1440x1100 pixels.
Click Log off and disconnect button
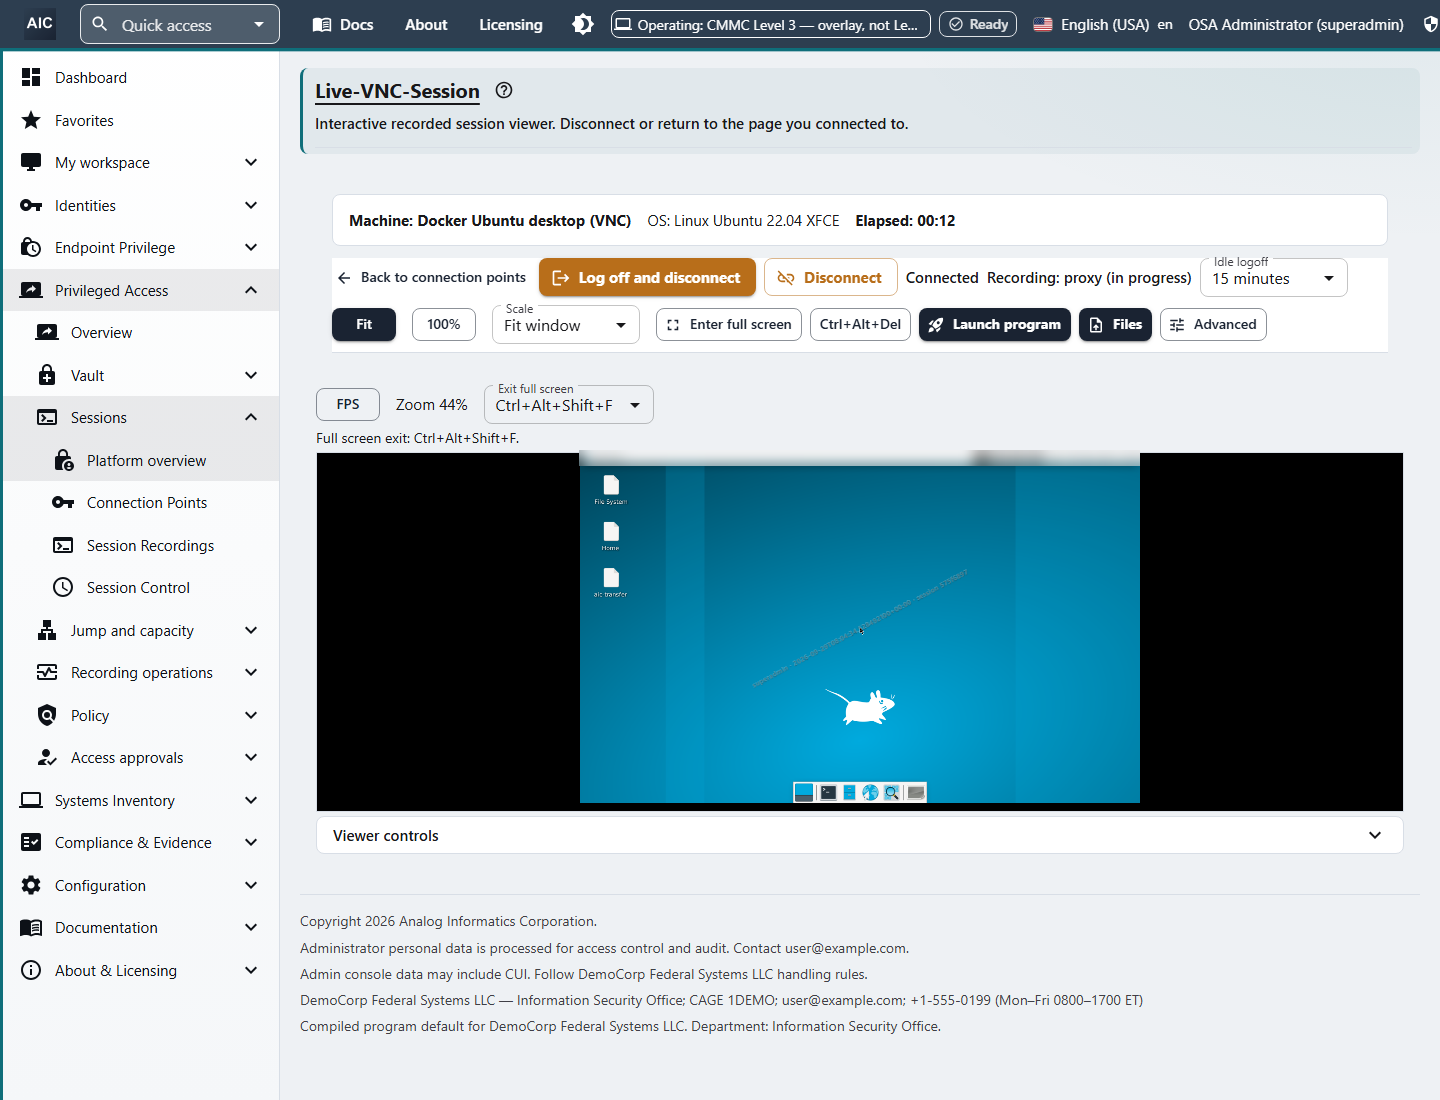[x=647, y=277]
